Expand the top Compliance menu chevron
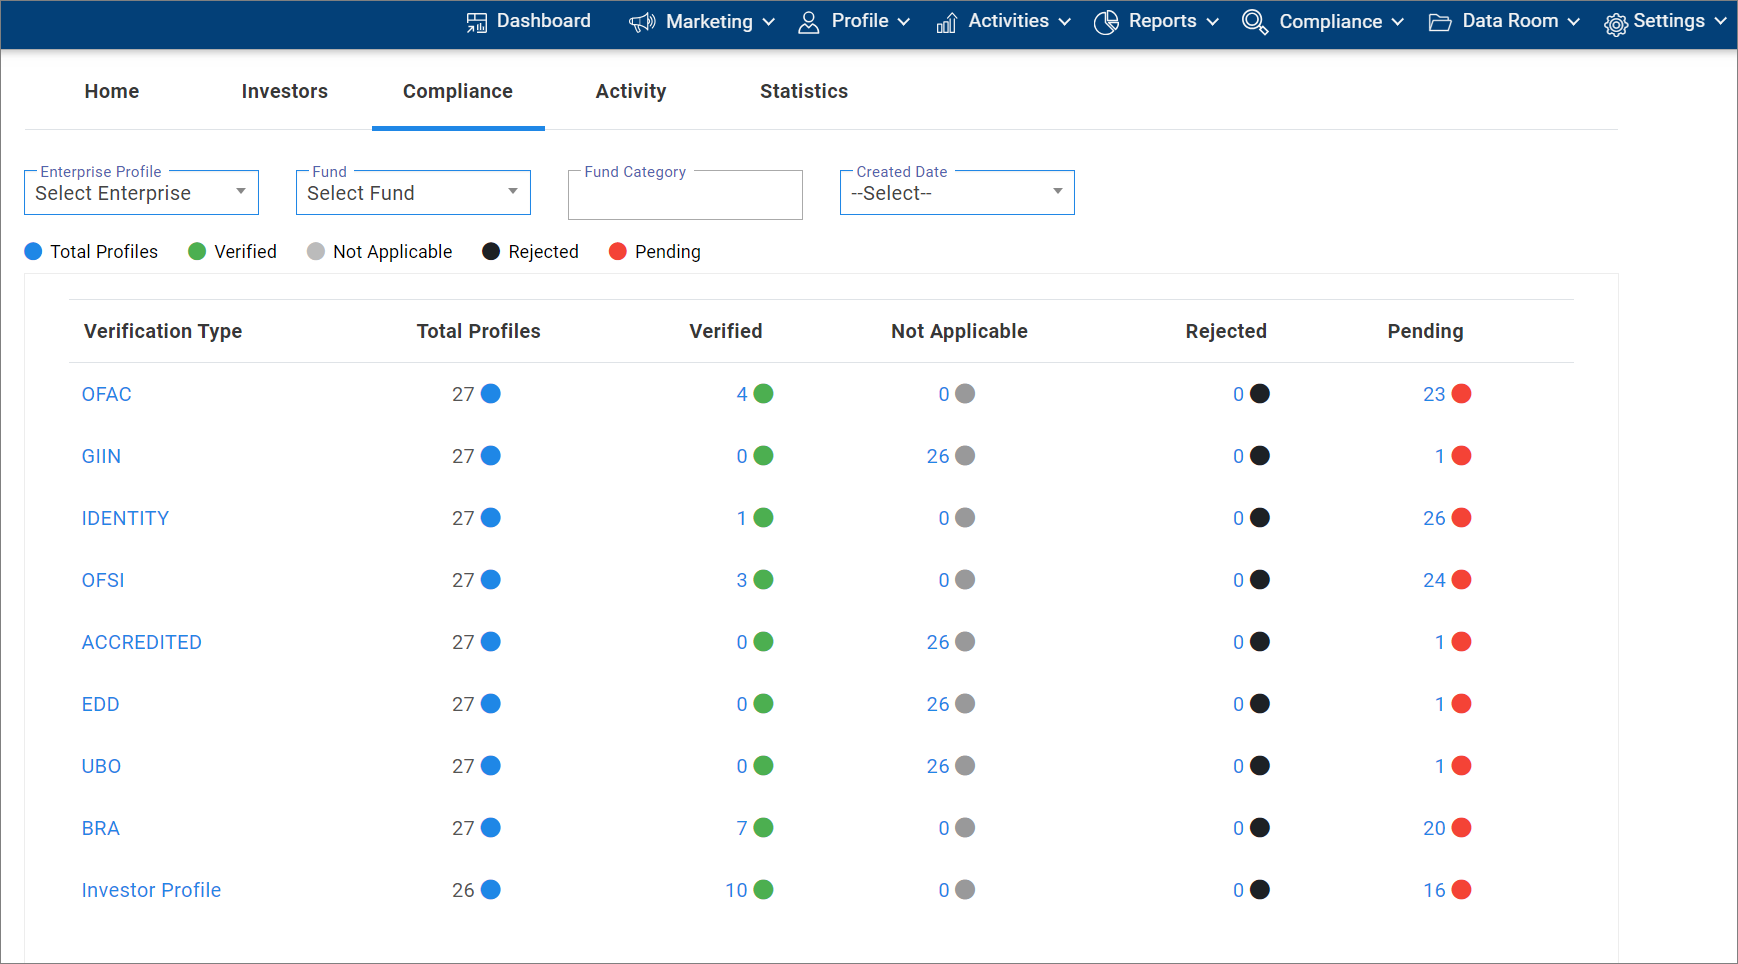The image size is (1738, 964). coord(1398,22)
